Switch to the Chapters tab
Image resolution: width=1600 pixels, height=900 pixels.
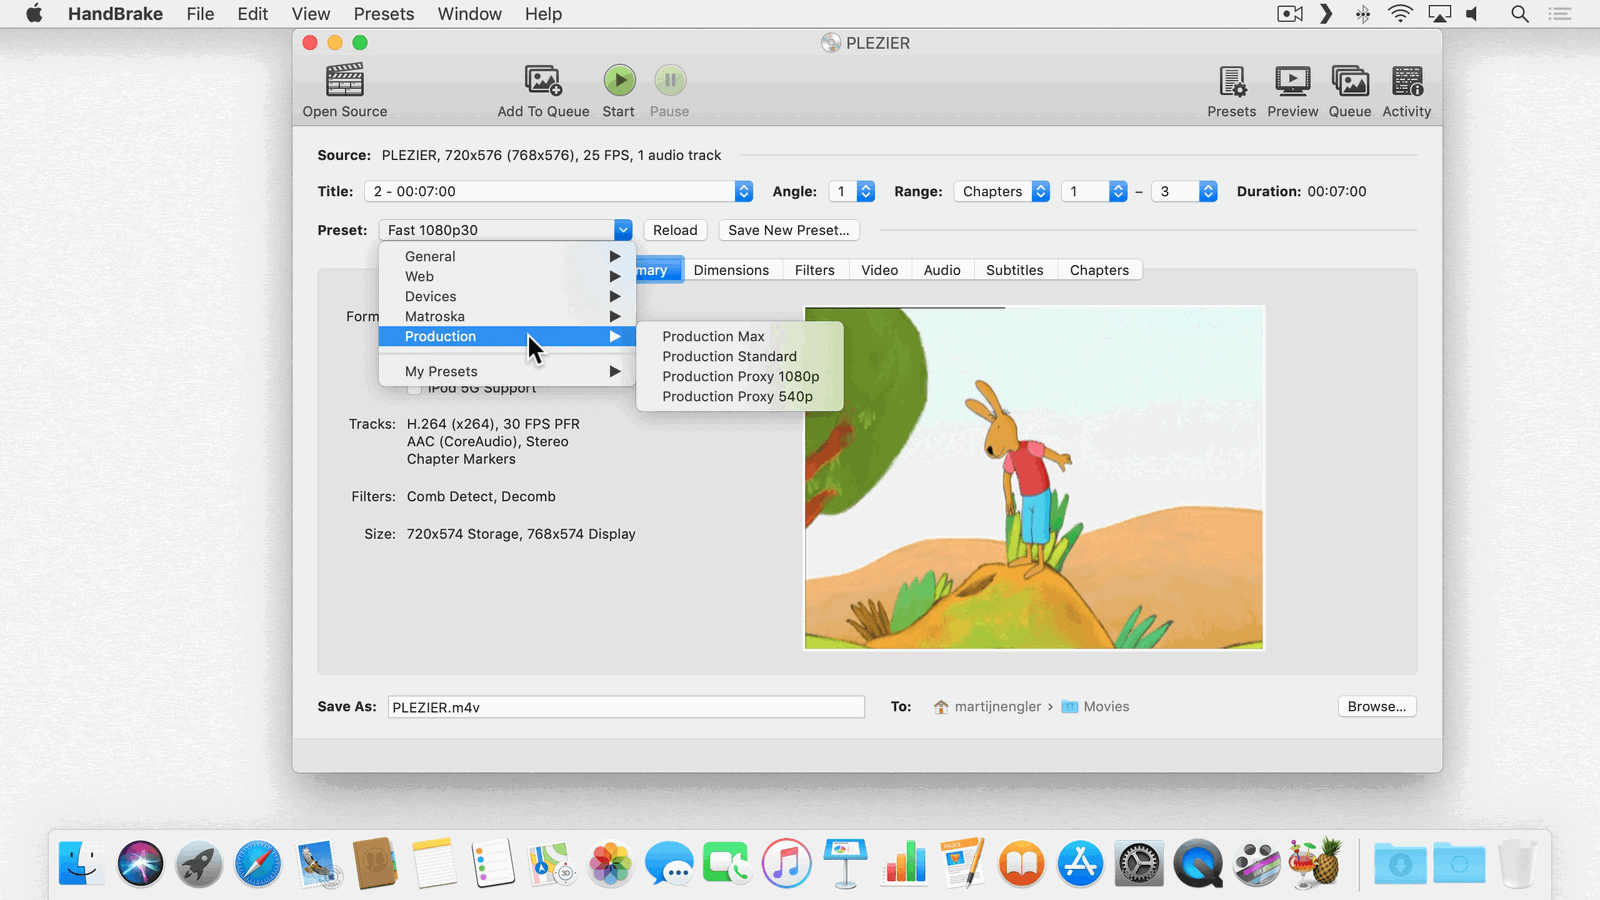(x=1099, y=270)
